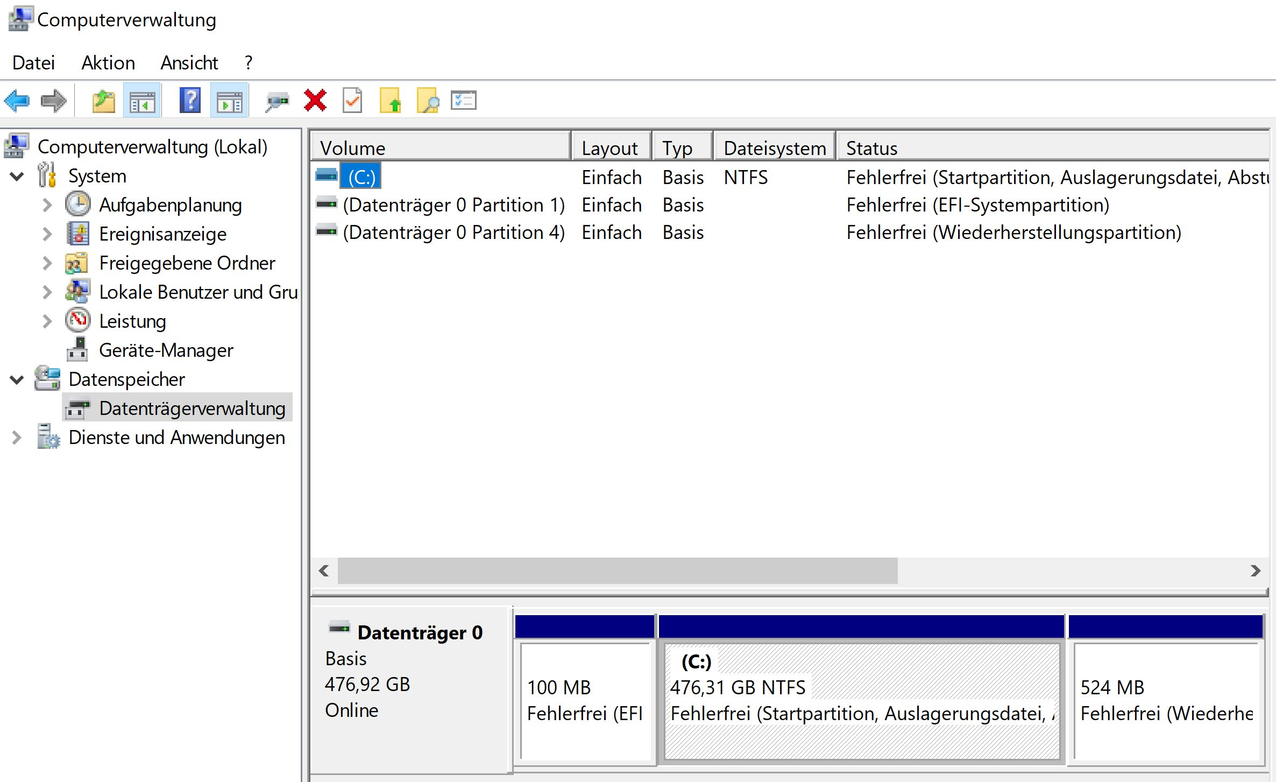Image resolution: width=1276 pixels, height=782 pixels.
Task: Toggle the action pane toolbar icon
Action: click(229, 101)
